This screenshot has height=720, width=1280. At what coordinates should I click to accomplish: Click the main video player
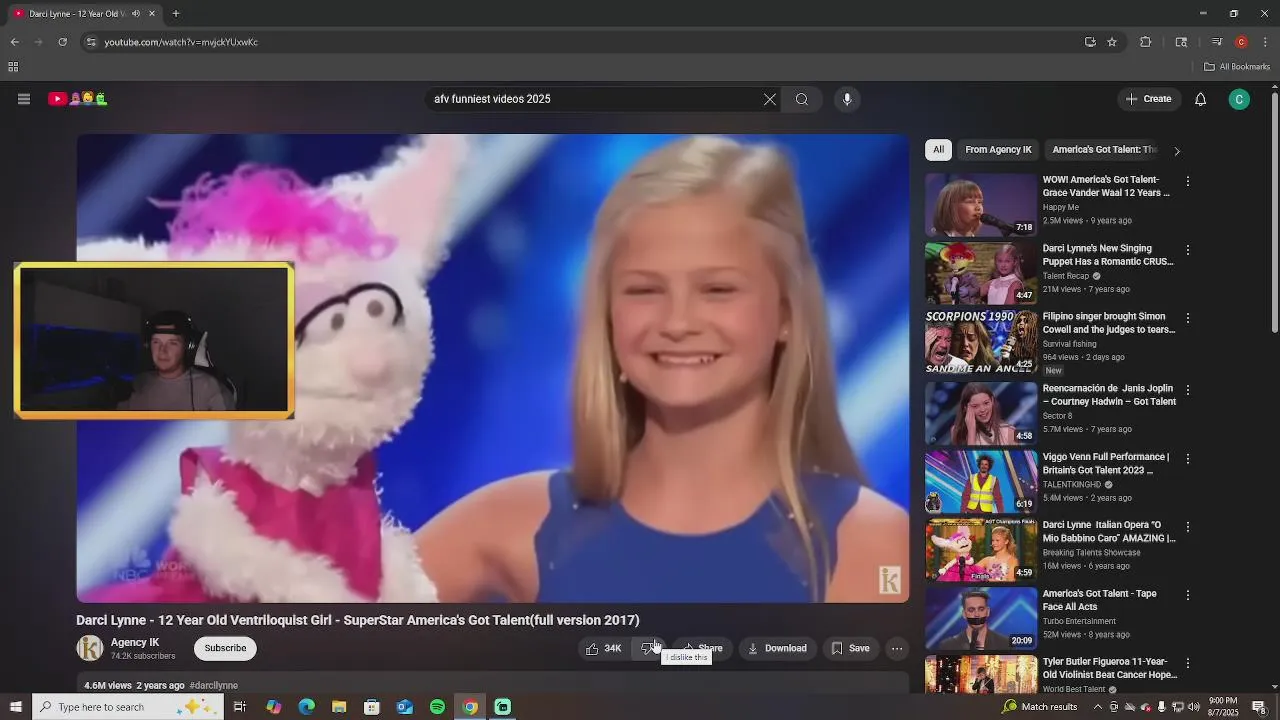click(493, 368)
